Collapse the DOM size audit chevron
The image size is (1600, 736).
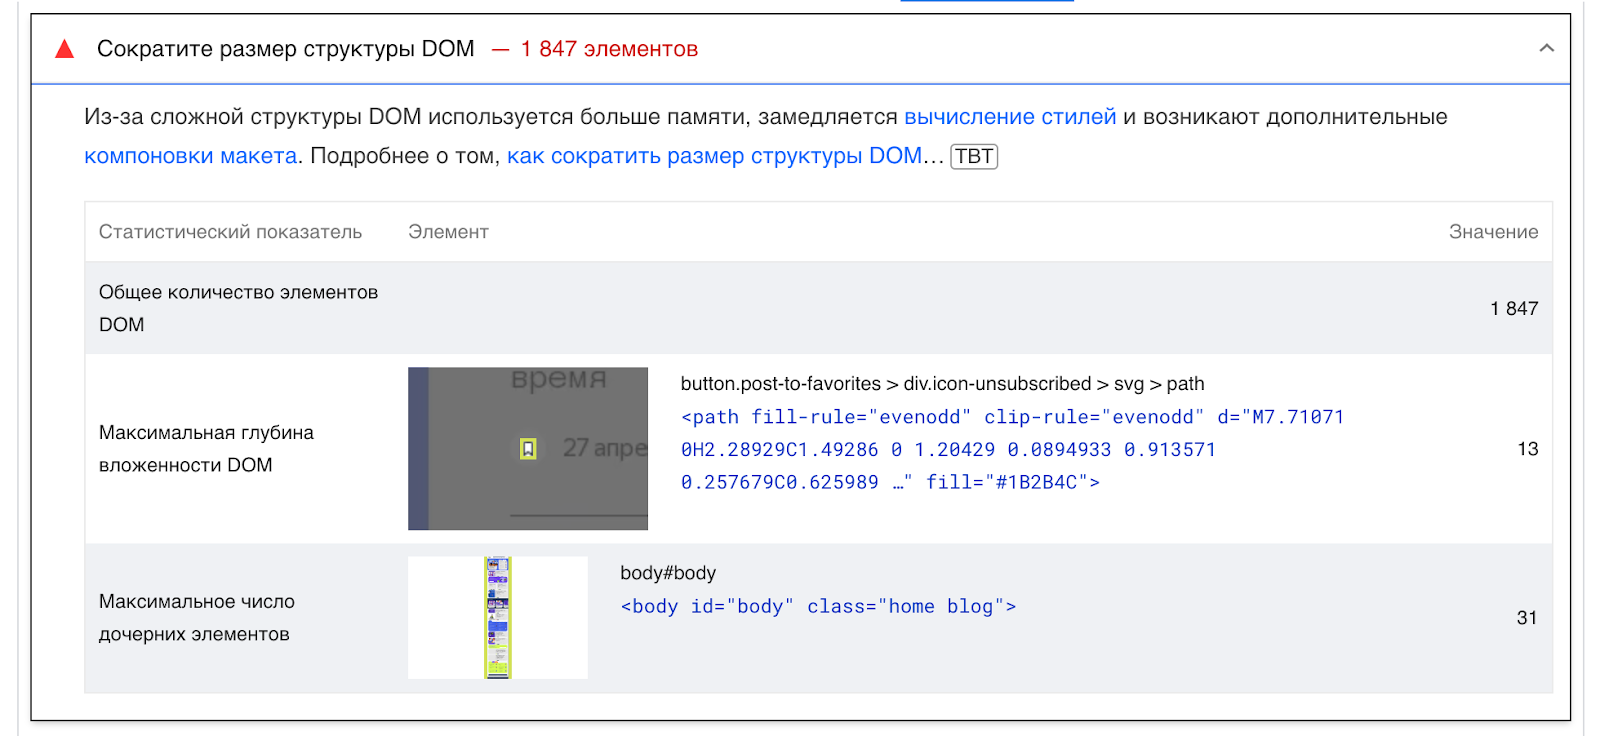(1546, 48)
